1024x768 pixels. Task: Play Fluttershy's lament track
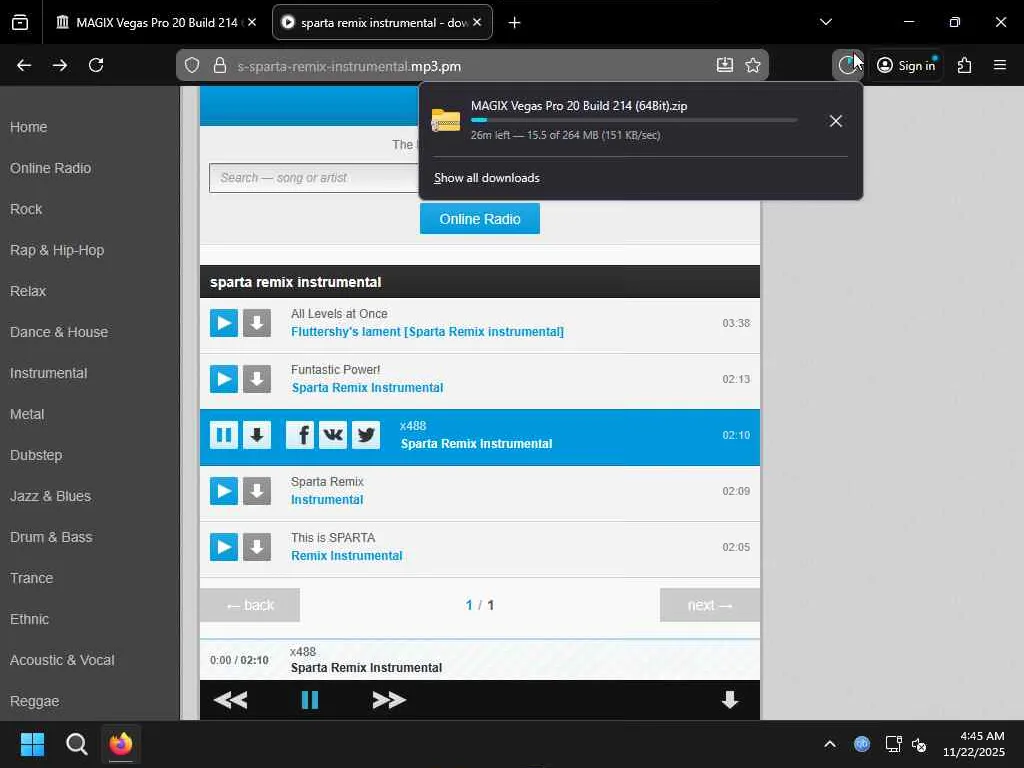(223, 323)
